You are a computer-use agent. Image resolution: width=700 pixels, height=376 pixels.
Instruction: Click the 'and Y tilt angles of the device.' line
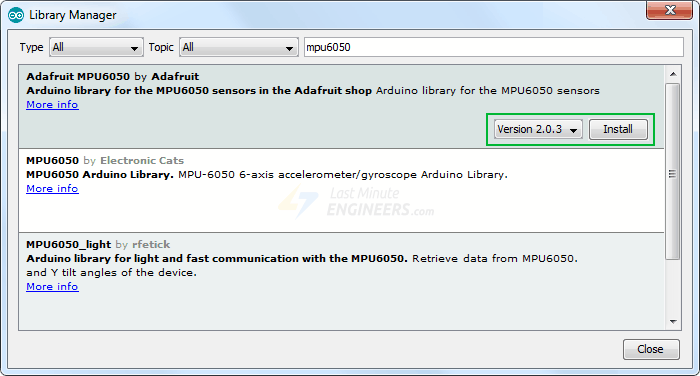[112, 272]
